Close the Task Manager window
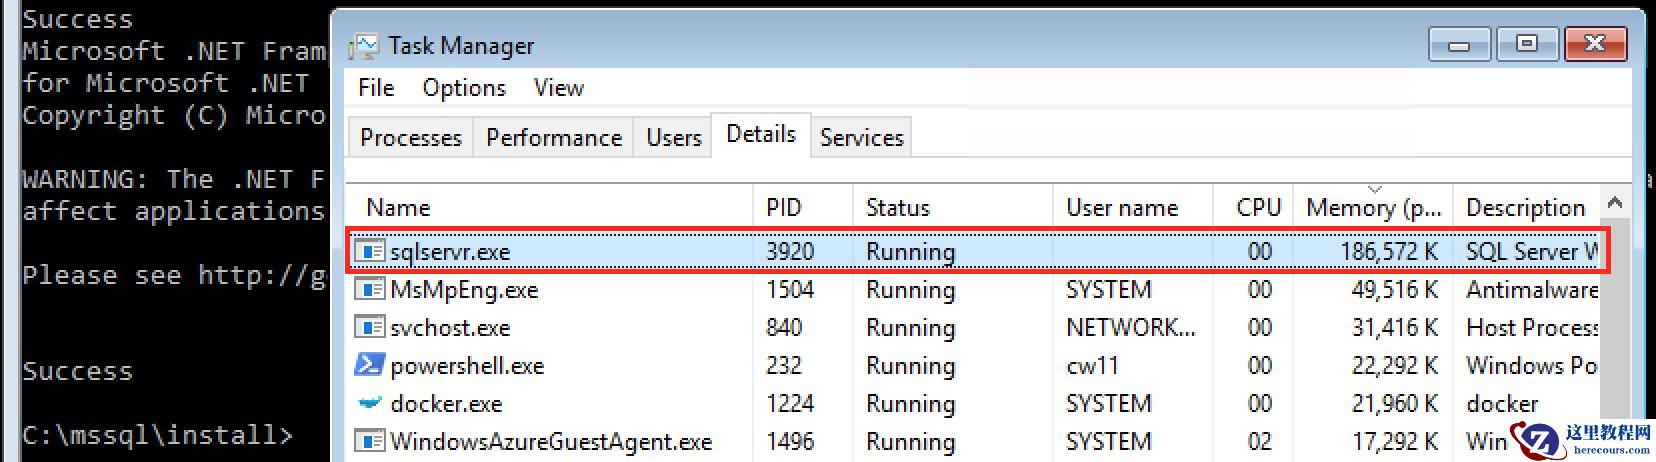Viewport: 1656px width, 462px height. [1596, 44]
